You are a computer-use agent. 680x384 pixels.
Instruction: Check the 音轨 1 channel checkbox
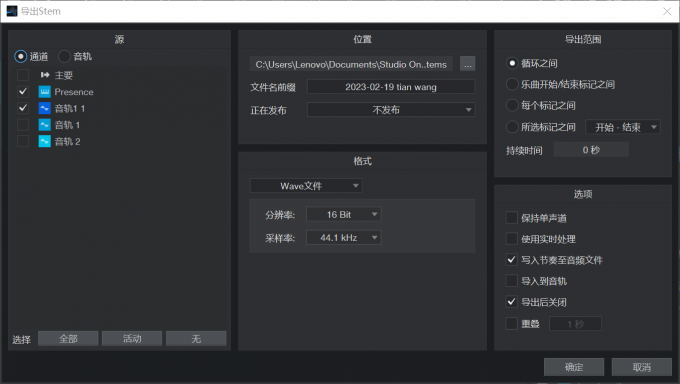point(23,125)
